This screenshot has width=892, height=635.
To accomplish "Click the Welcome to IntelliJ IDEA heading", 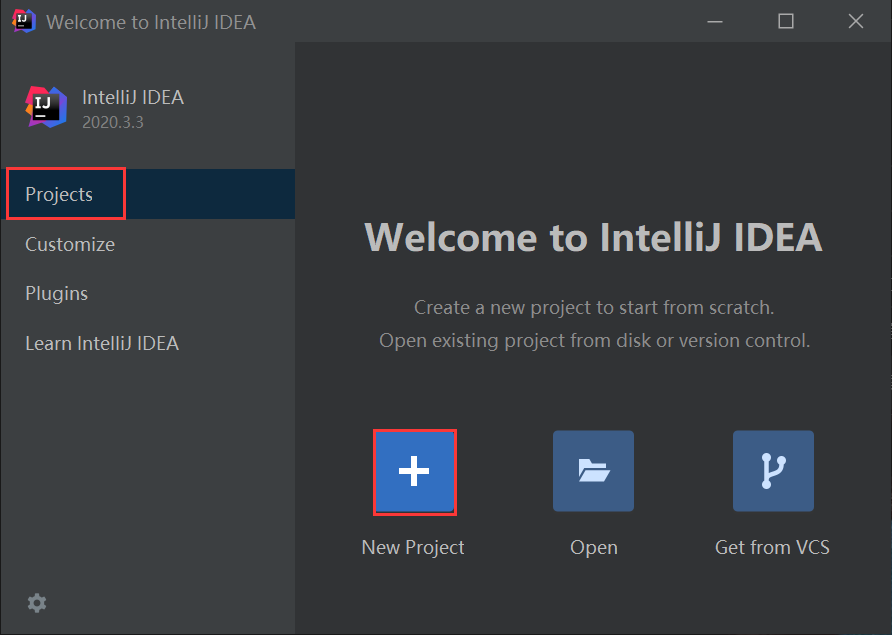I will [x=593, y=237].
